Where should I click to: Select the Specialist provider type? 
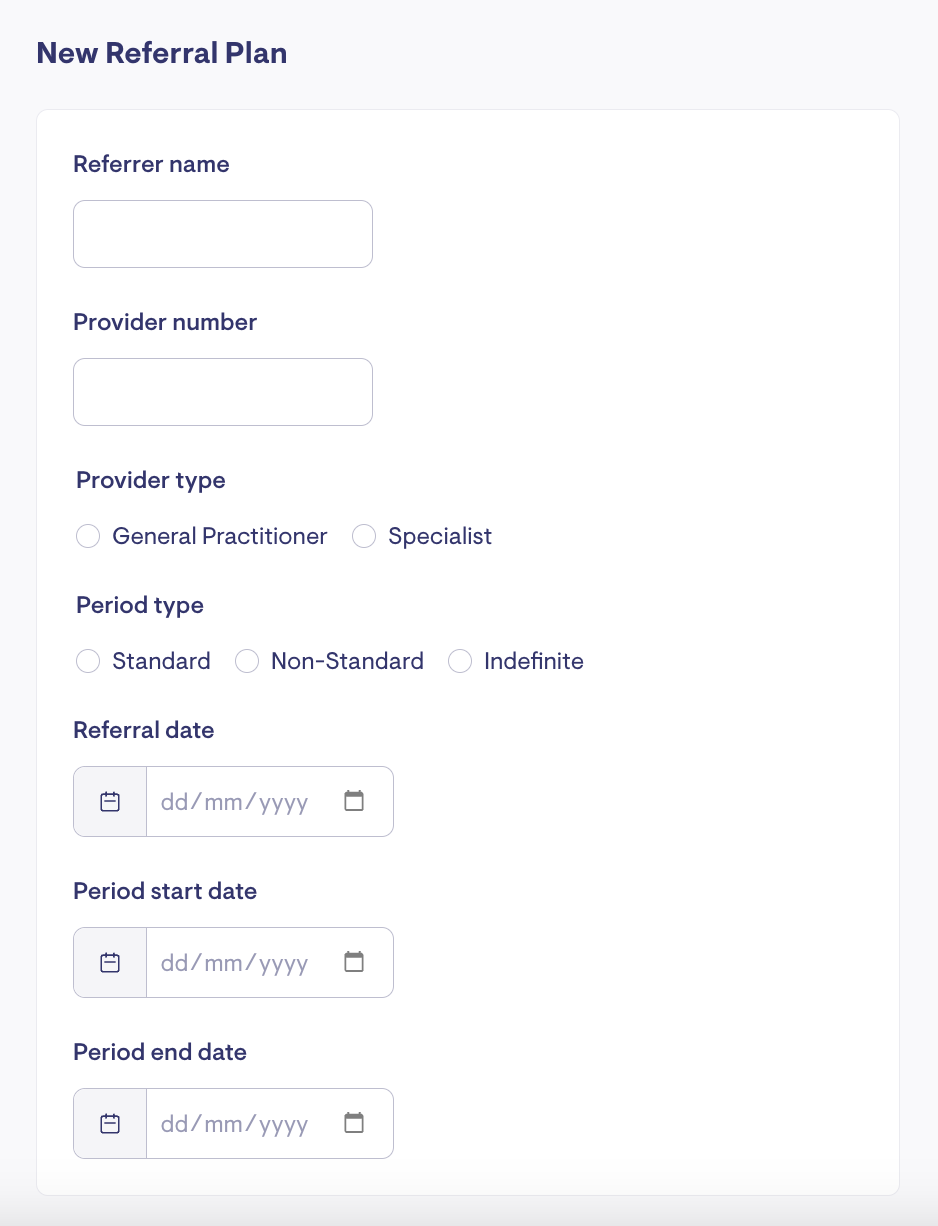364,537
